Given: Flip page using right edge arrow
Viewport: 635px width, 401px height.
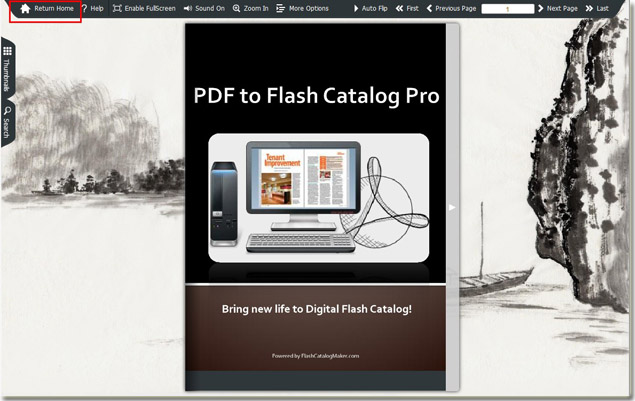Looking at the screenshot, I should click(x=452, y=207).
